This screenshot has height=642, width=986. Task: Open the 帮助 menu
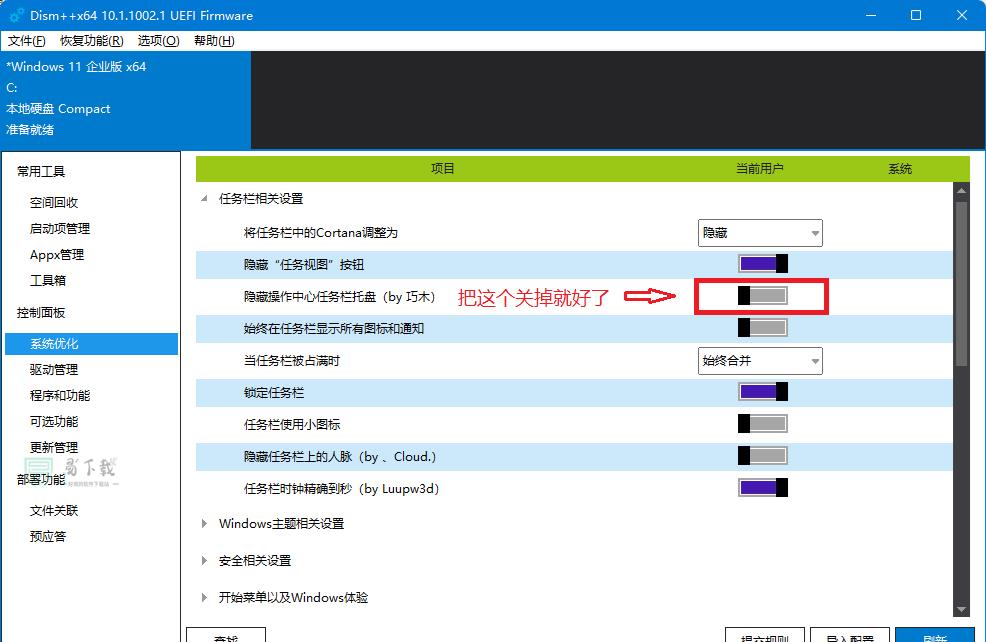click(212, 41)
